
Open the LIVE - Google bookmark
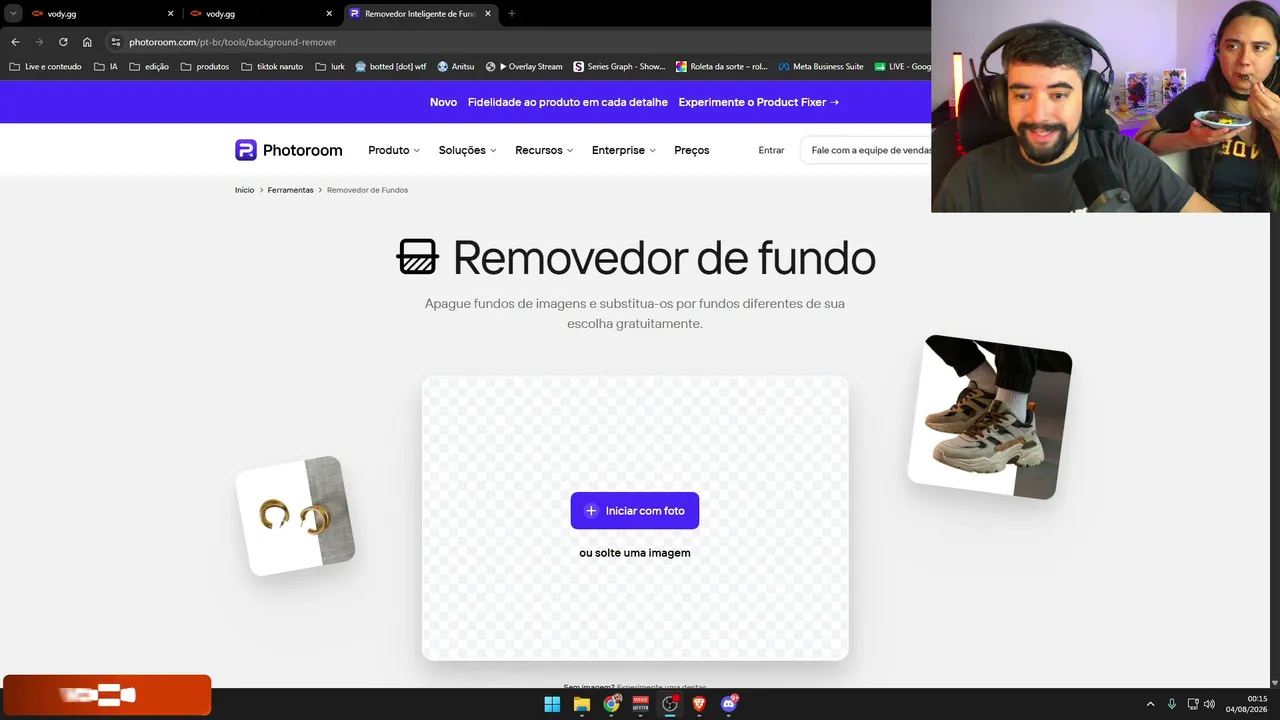903,67
